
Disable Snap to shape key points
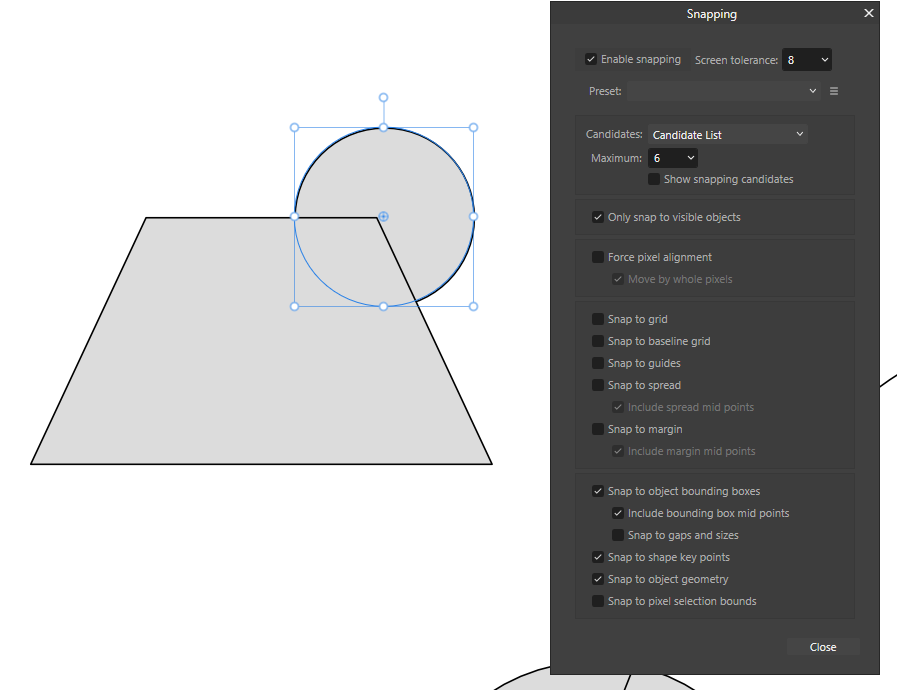597,557
